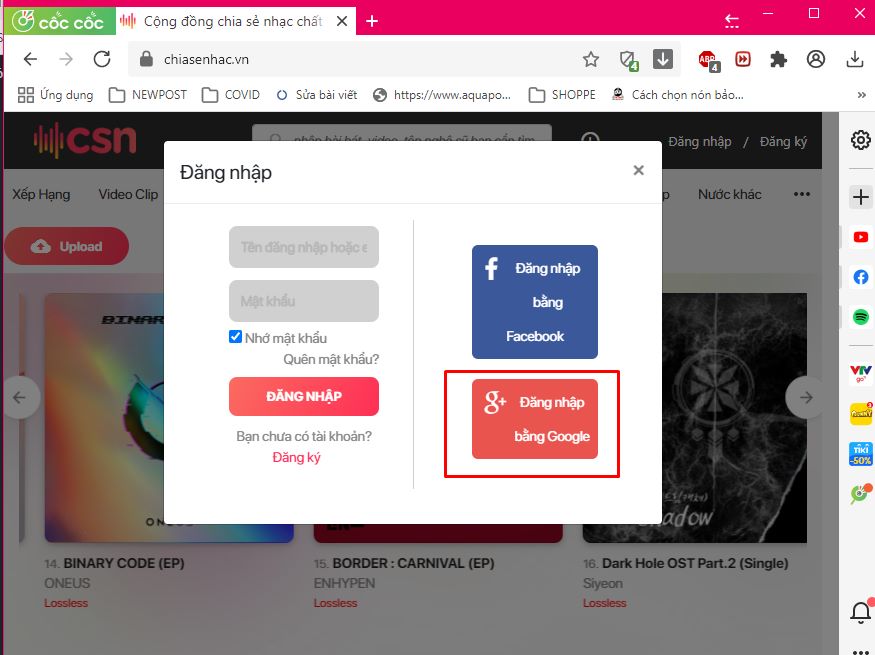This screenshot has height=655, width=875.
Task: Toggle Nhớ mật khẩu checkbox
Action: tap(235, 336)
